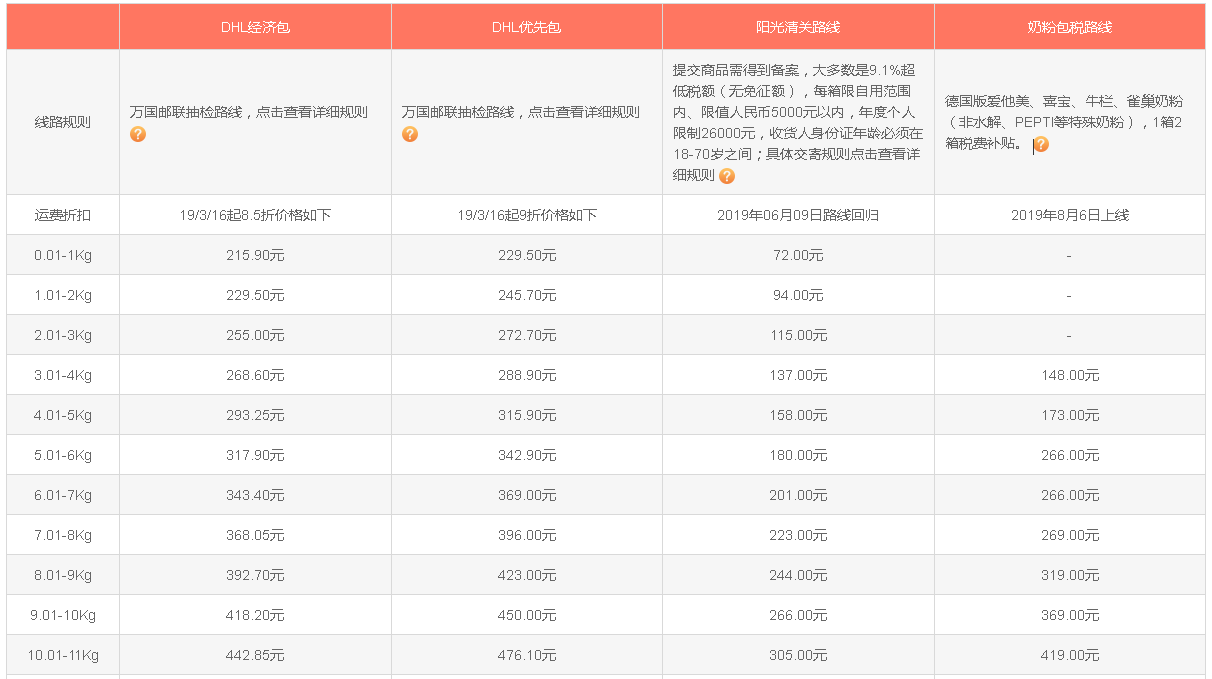
Task: Select the 运费折扣 row label
Action: (x=63, y=215)
